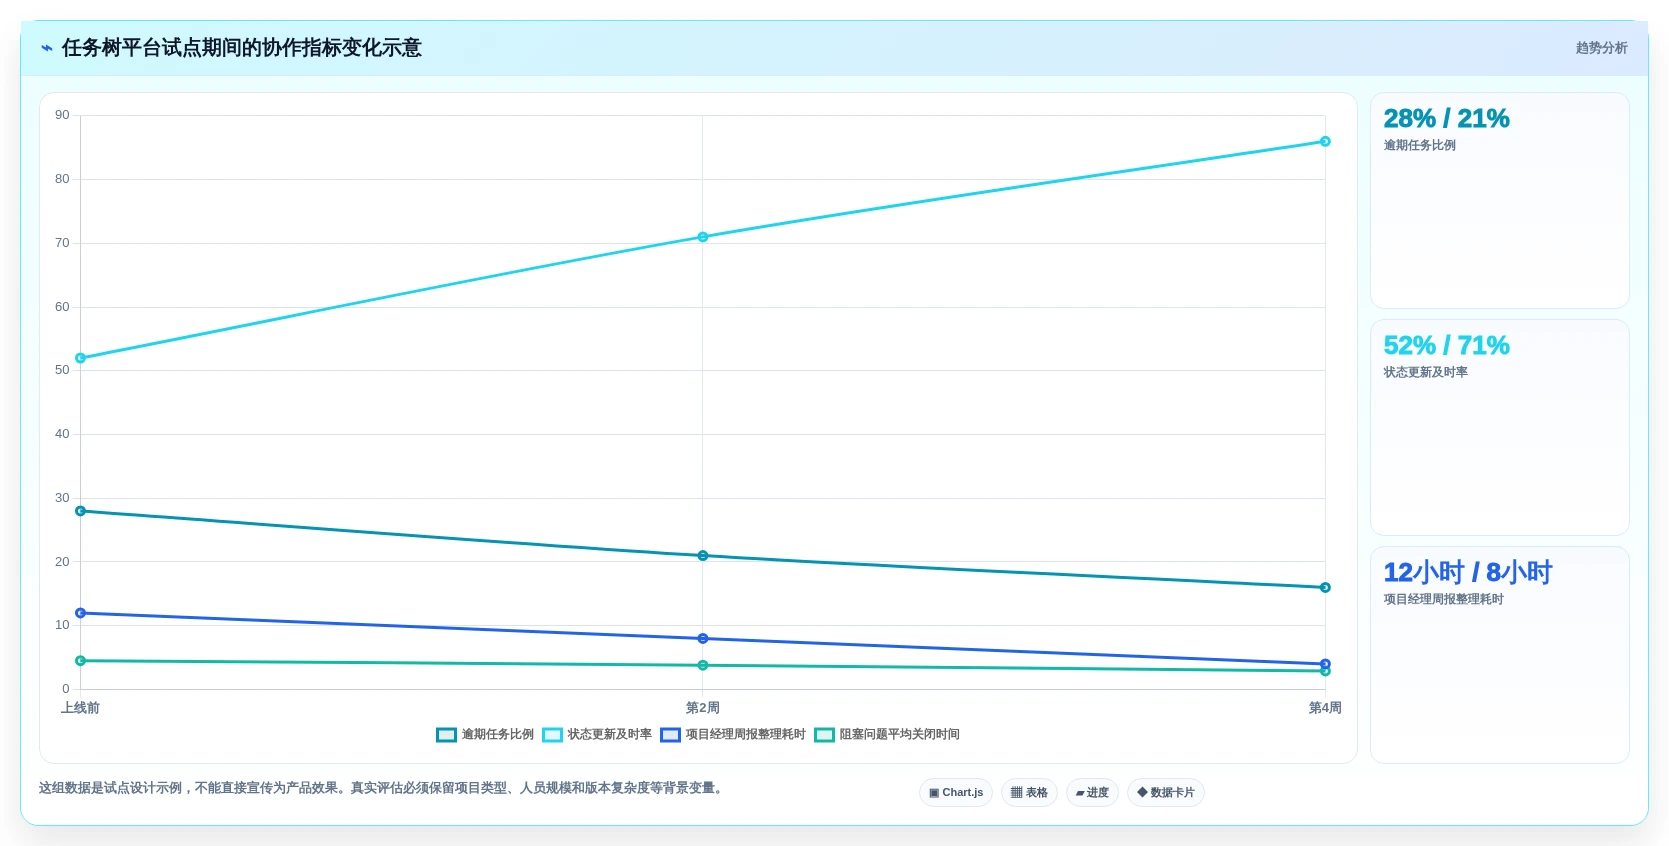Click the 第2周 x-axis label

point(703,708)
